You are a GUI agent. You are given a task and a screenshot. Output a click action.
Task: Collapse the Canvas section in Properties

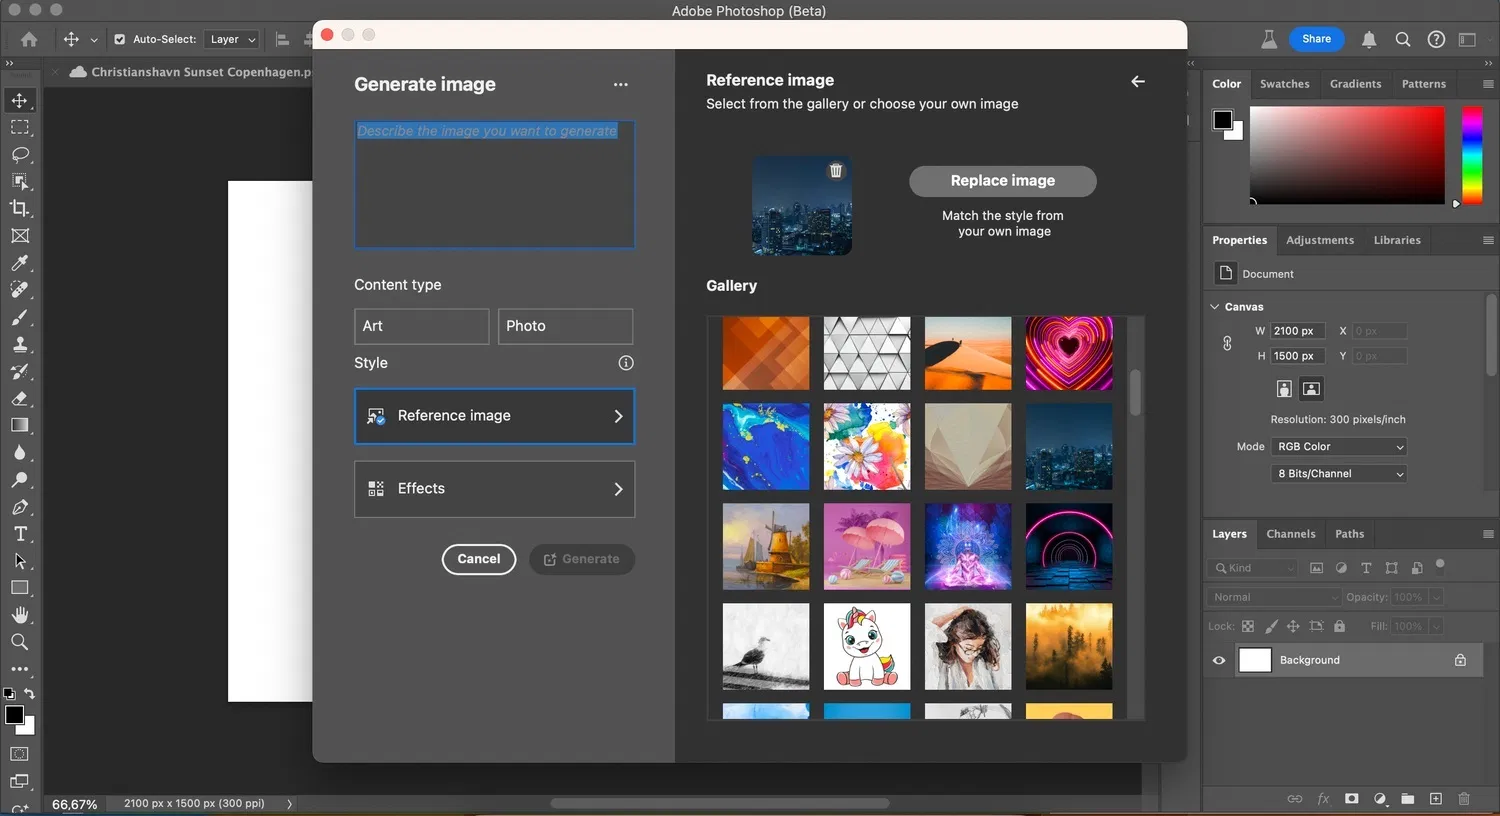pyautogui.click(x=1214, y=306)
